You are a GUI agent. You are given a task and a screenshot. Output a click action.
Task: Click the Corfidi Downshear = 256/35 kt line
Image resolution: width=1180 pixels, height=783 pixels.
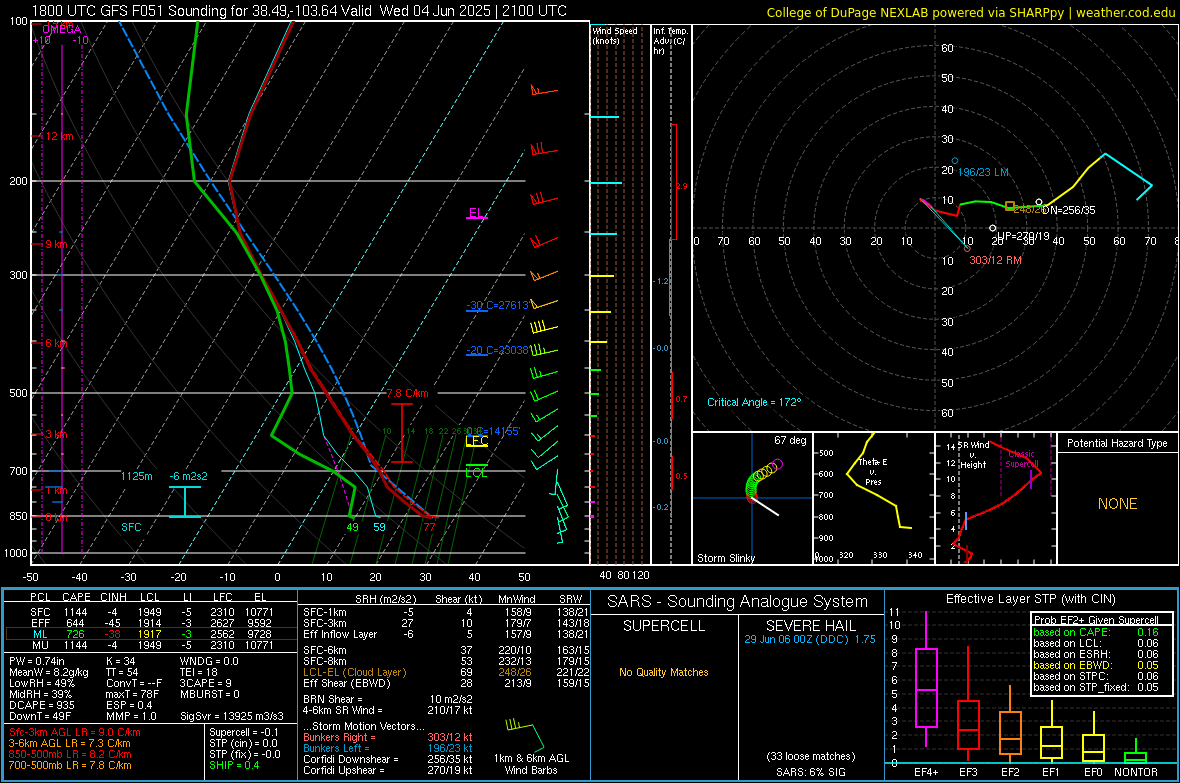point(388,759)
